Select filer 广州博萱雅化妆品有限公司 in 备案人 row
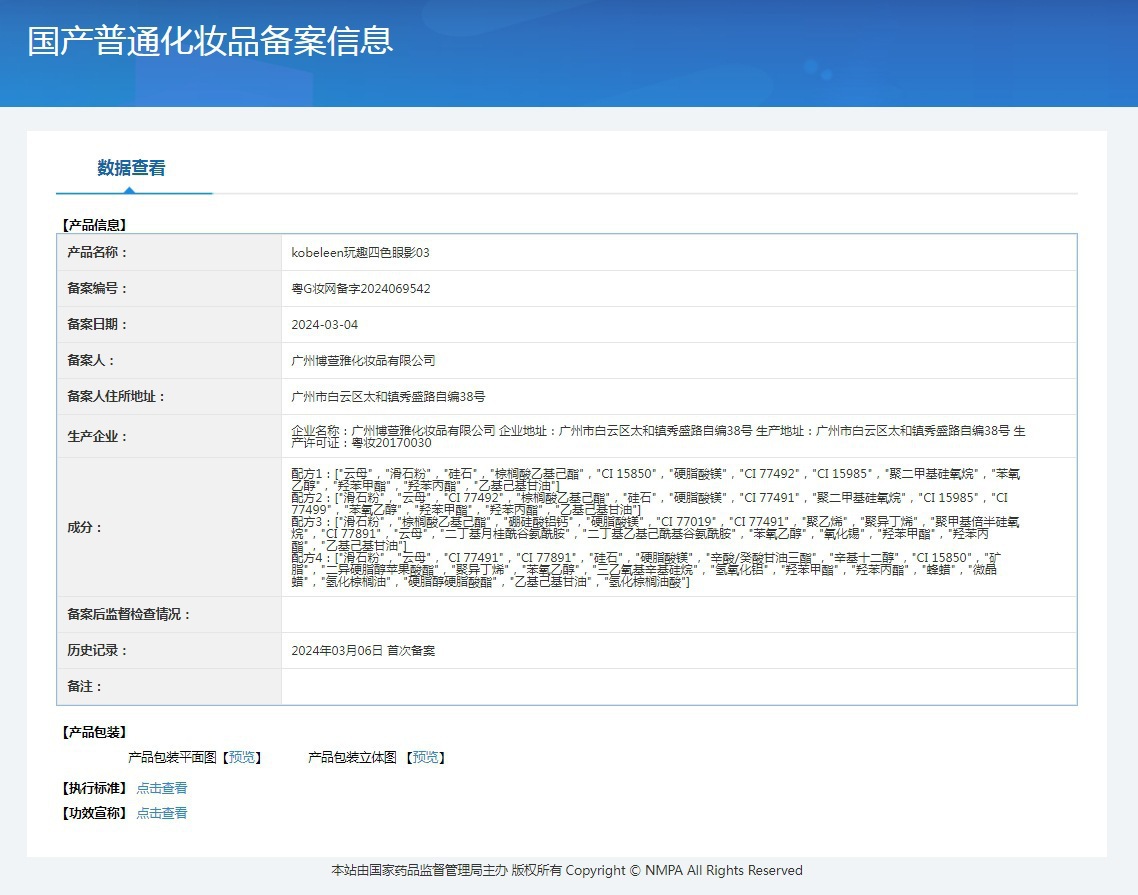Viewport: 1138px width, 895px height. [x=363, y=360]
